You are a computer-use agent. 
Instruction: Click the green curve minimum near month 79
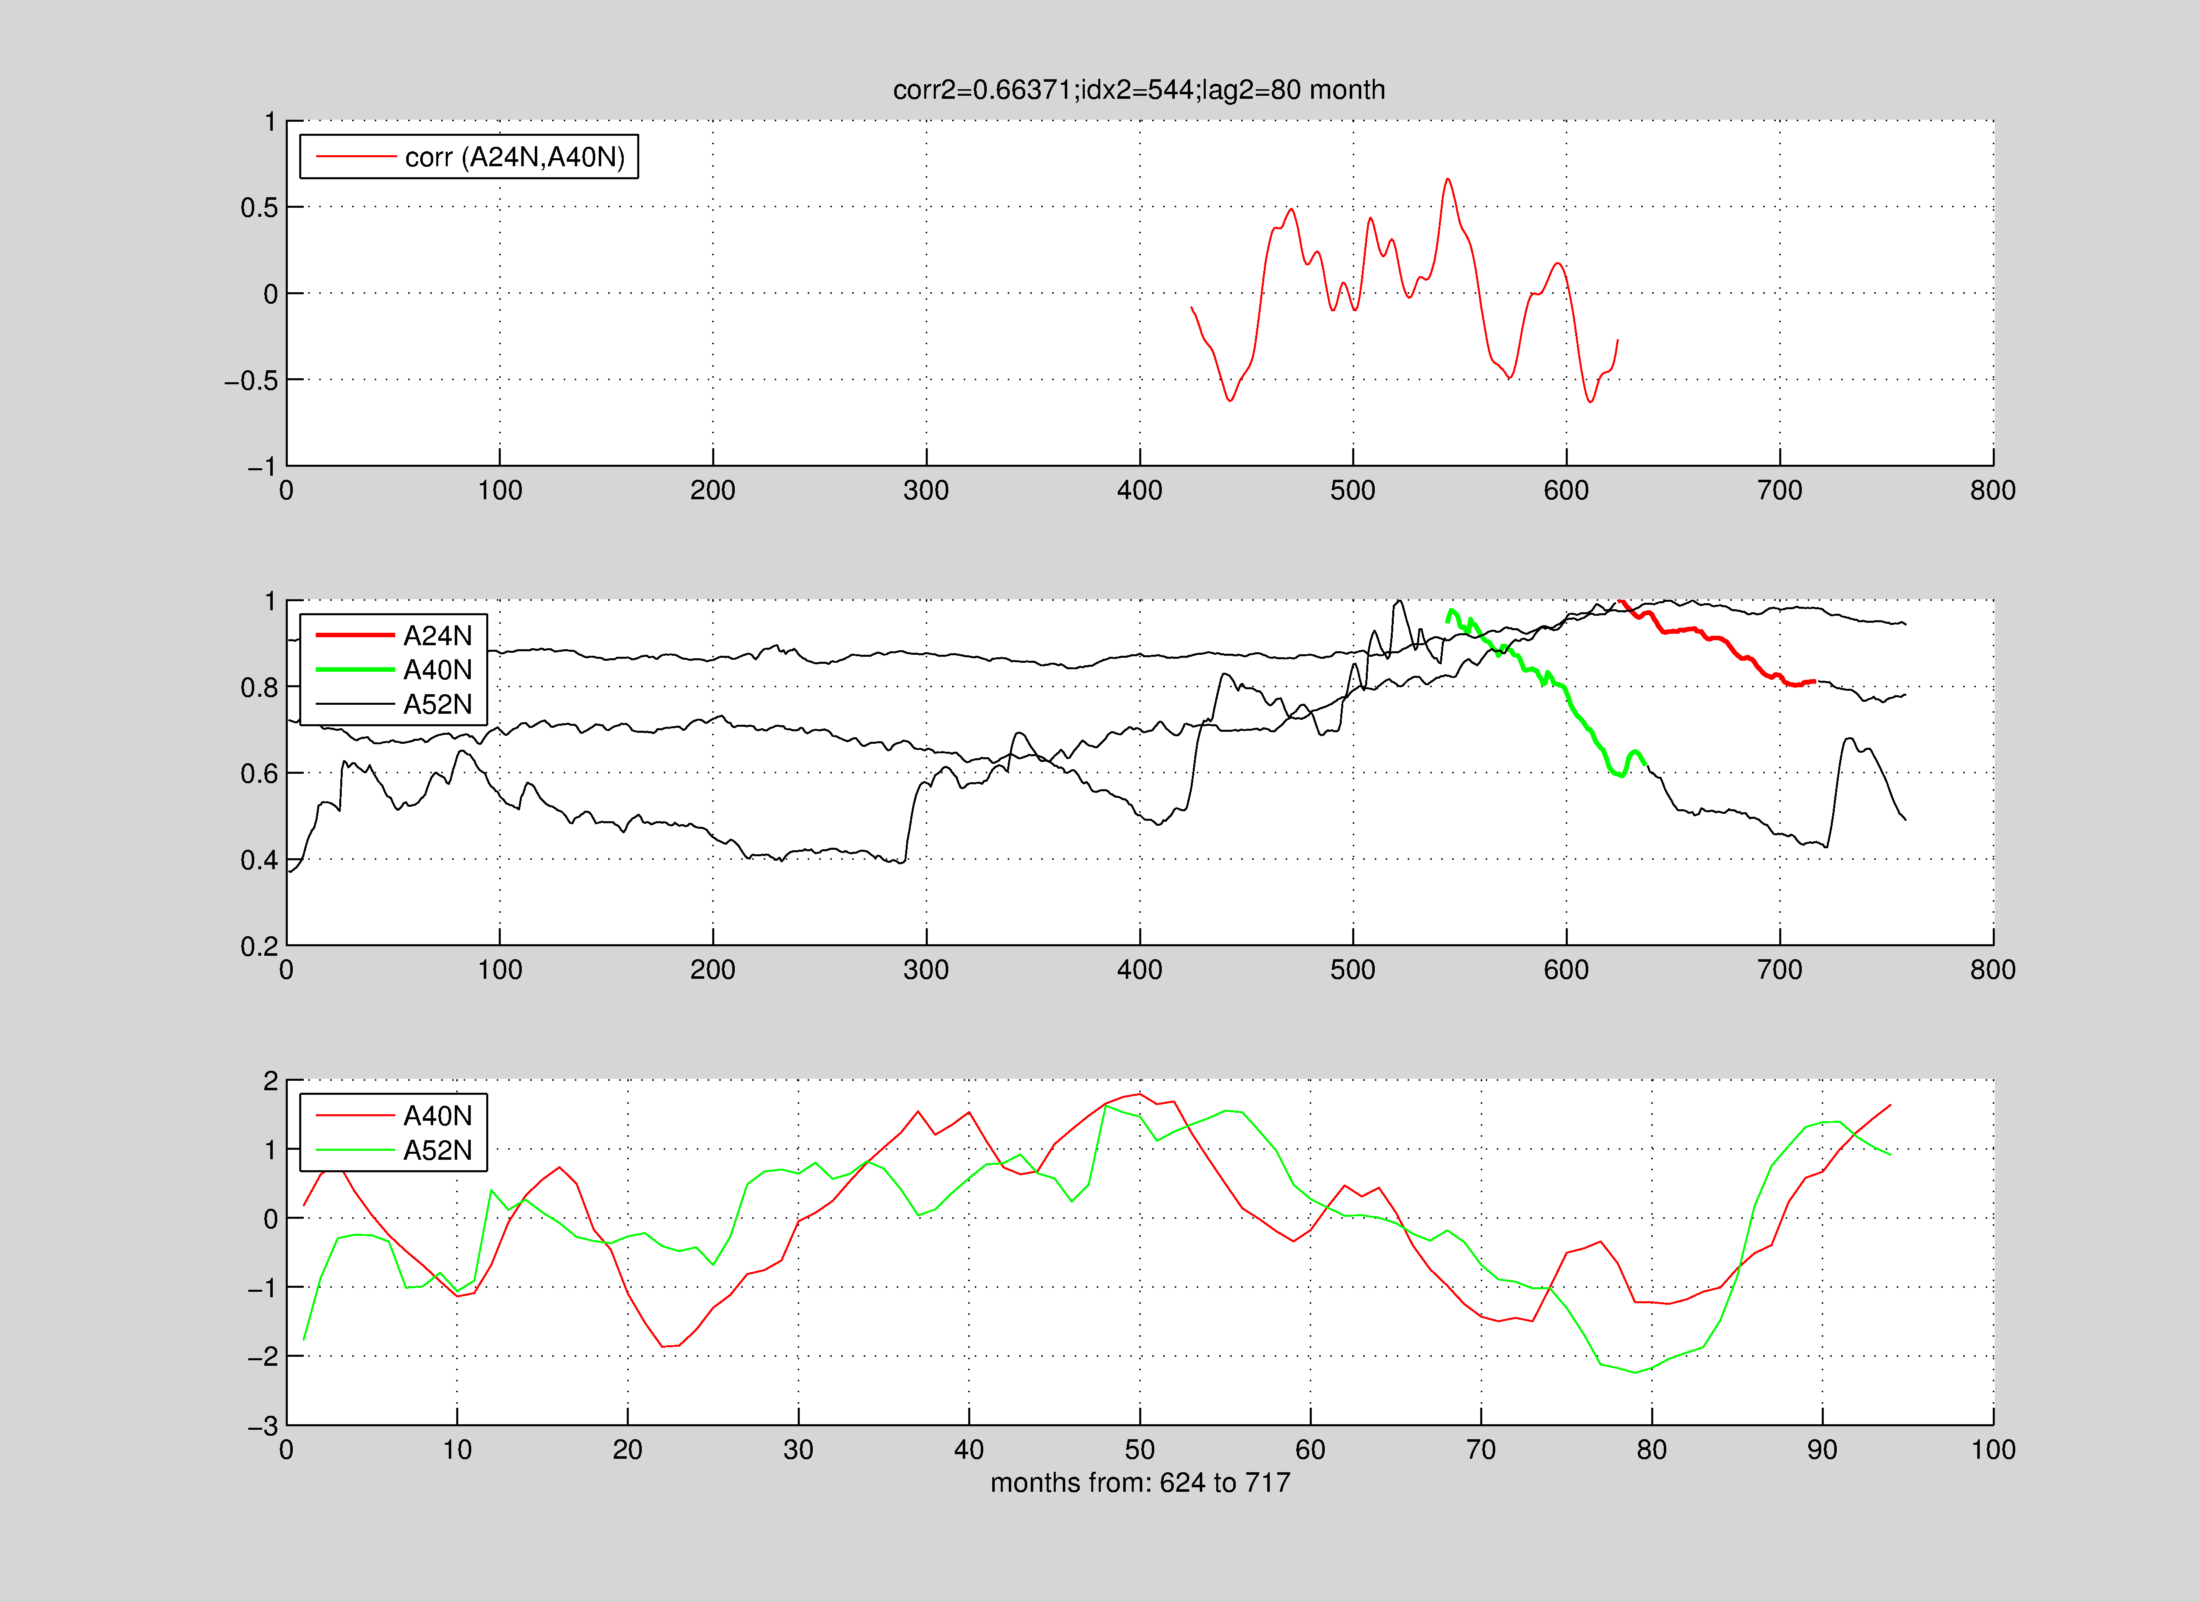pyautogui.click(x=1635, y=1372)
